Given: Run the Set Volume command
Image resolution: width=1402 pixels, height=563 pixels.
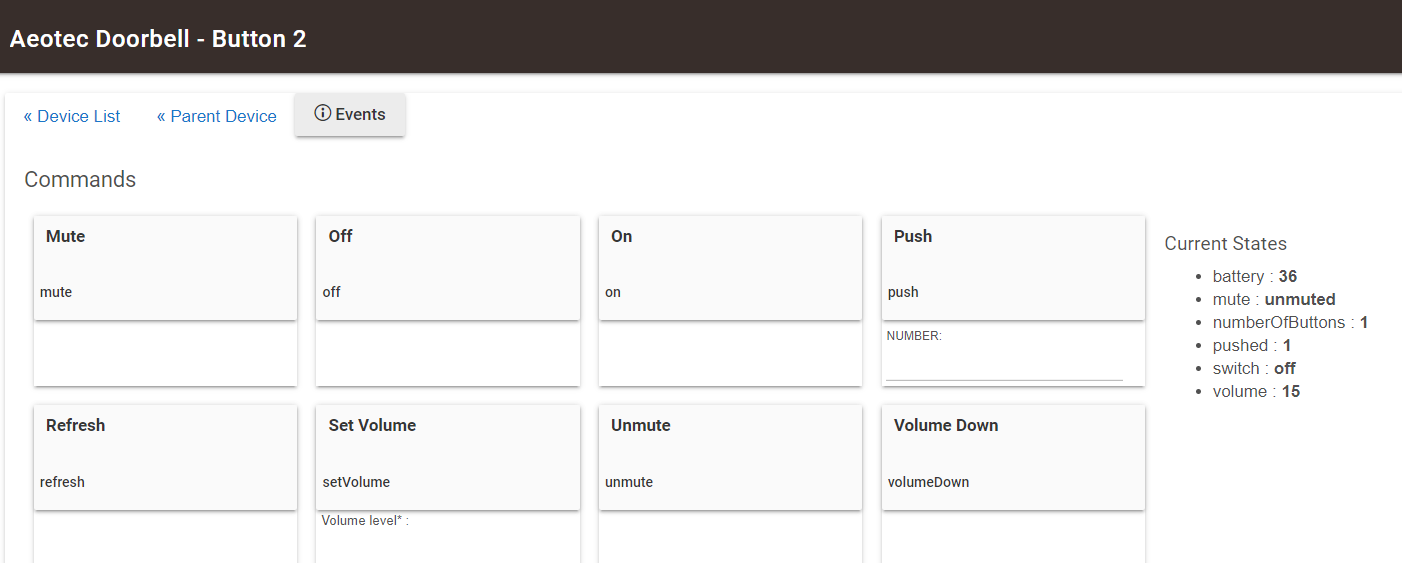Looking at the screenshot, I should (x=448, y=457).
